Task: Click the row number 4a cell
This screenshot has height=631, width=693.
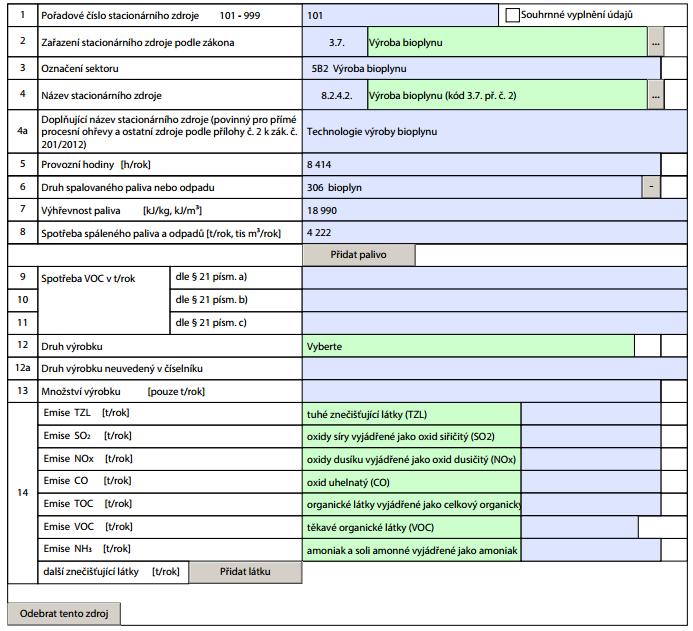Action: point(23,131)
